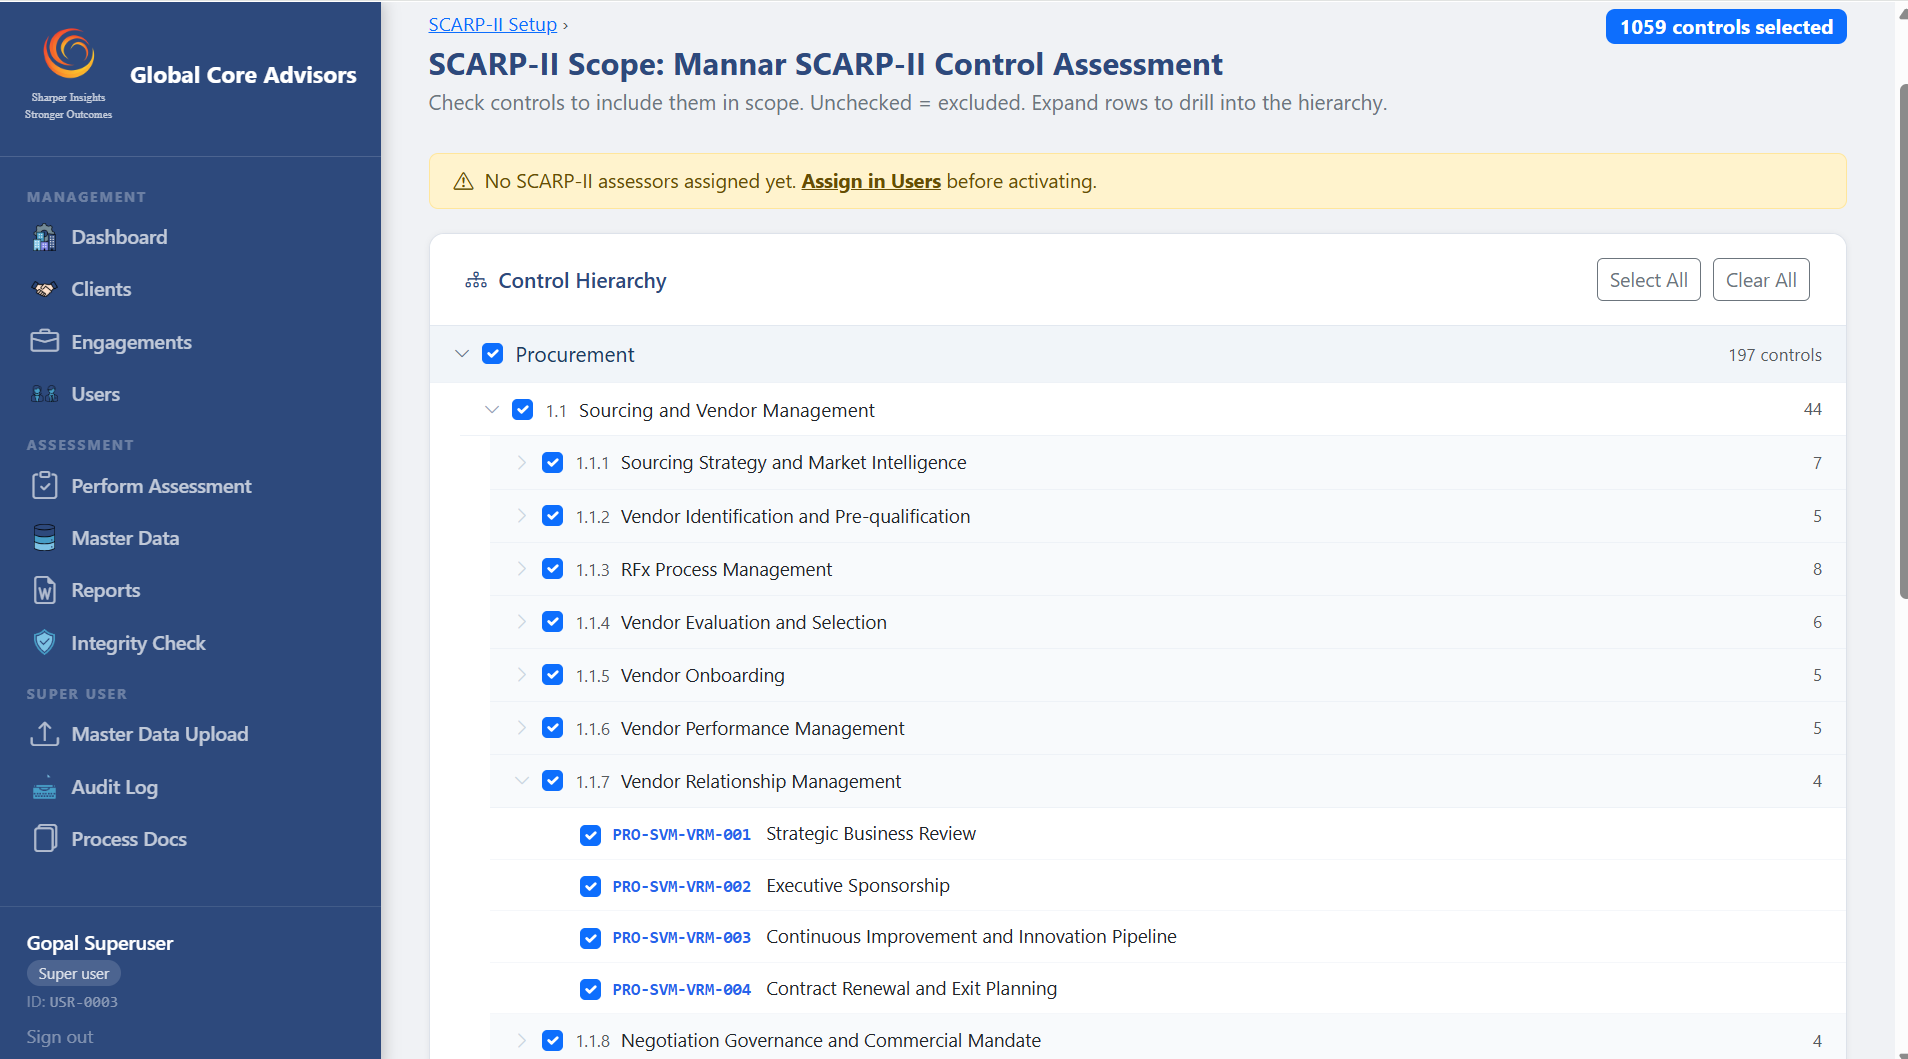Click the 1059 controls selected badge
Screen dimensions: 1908x1059
(x=1726, y=27)
